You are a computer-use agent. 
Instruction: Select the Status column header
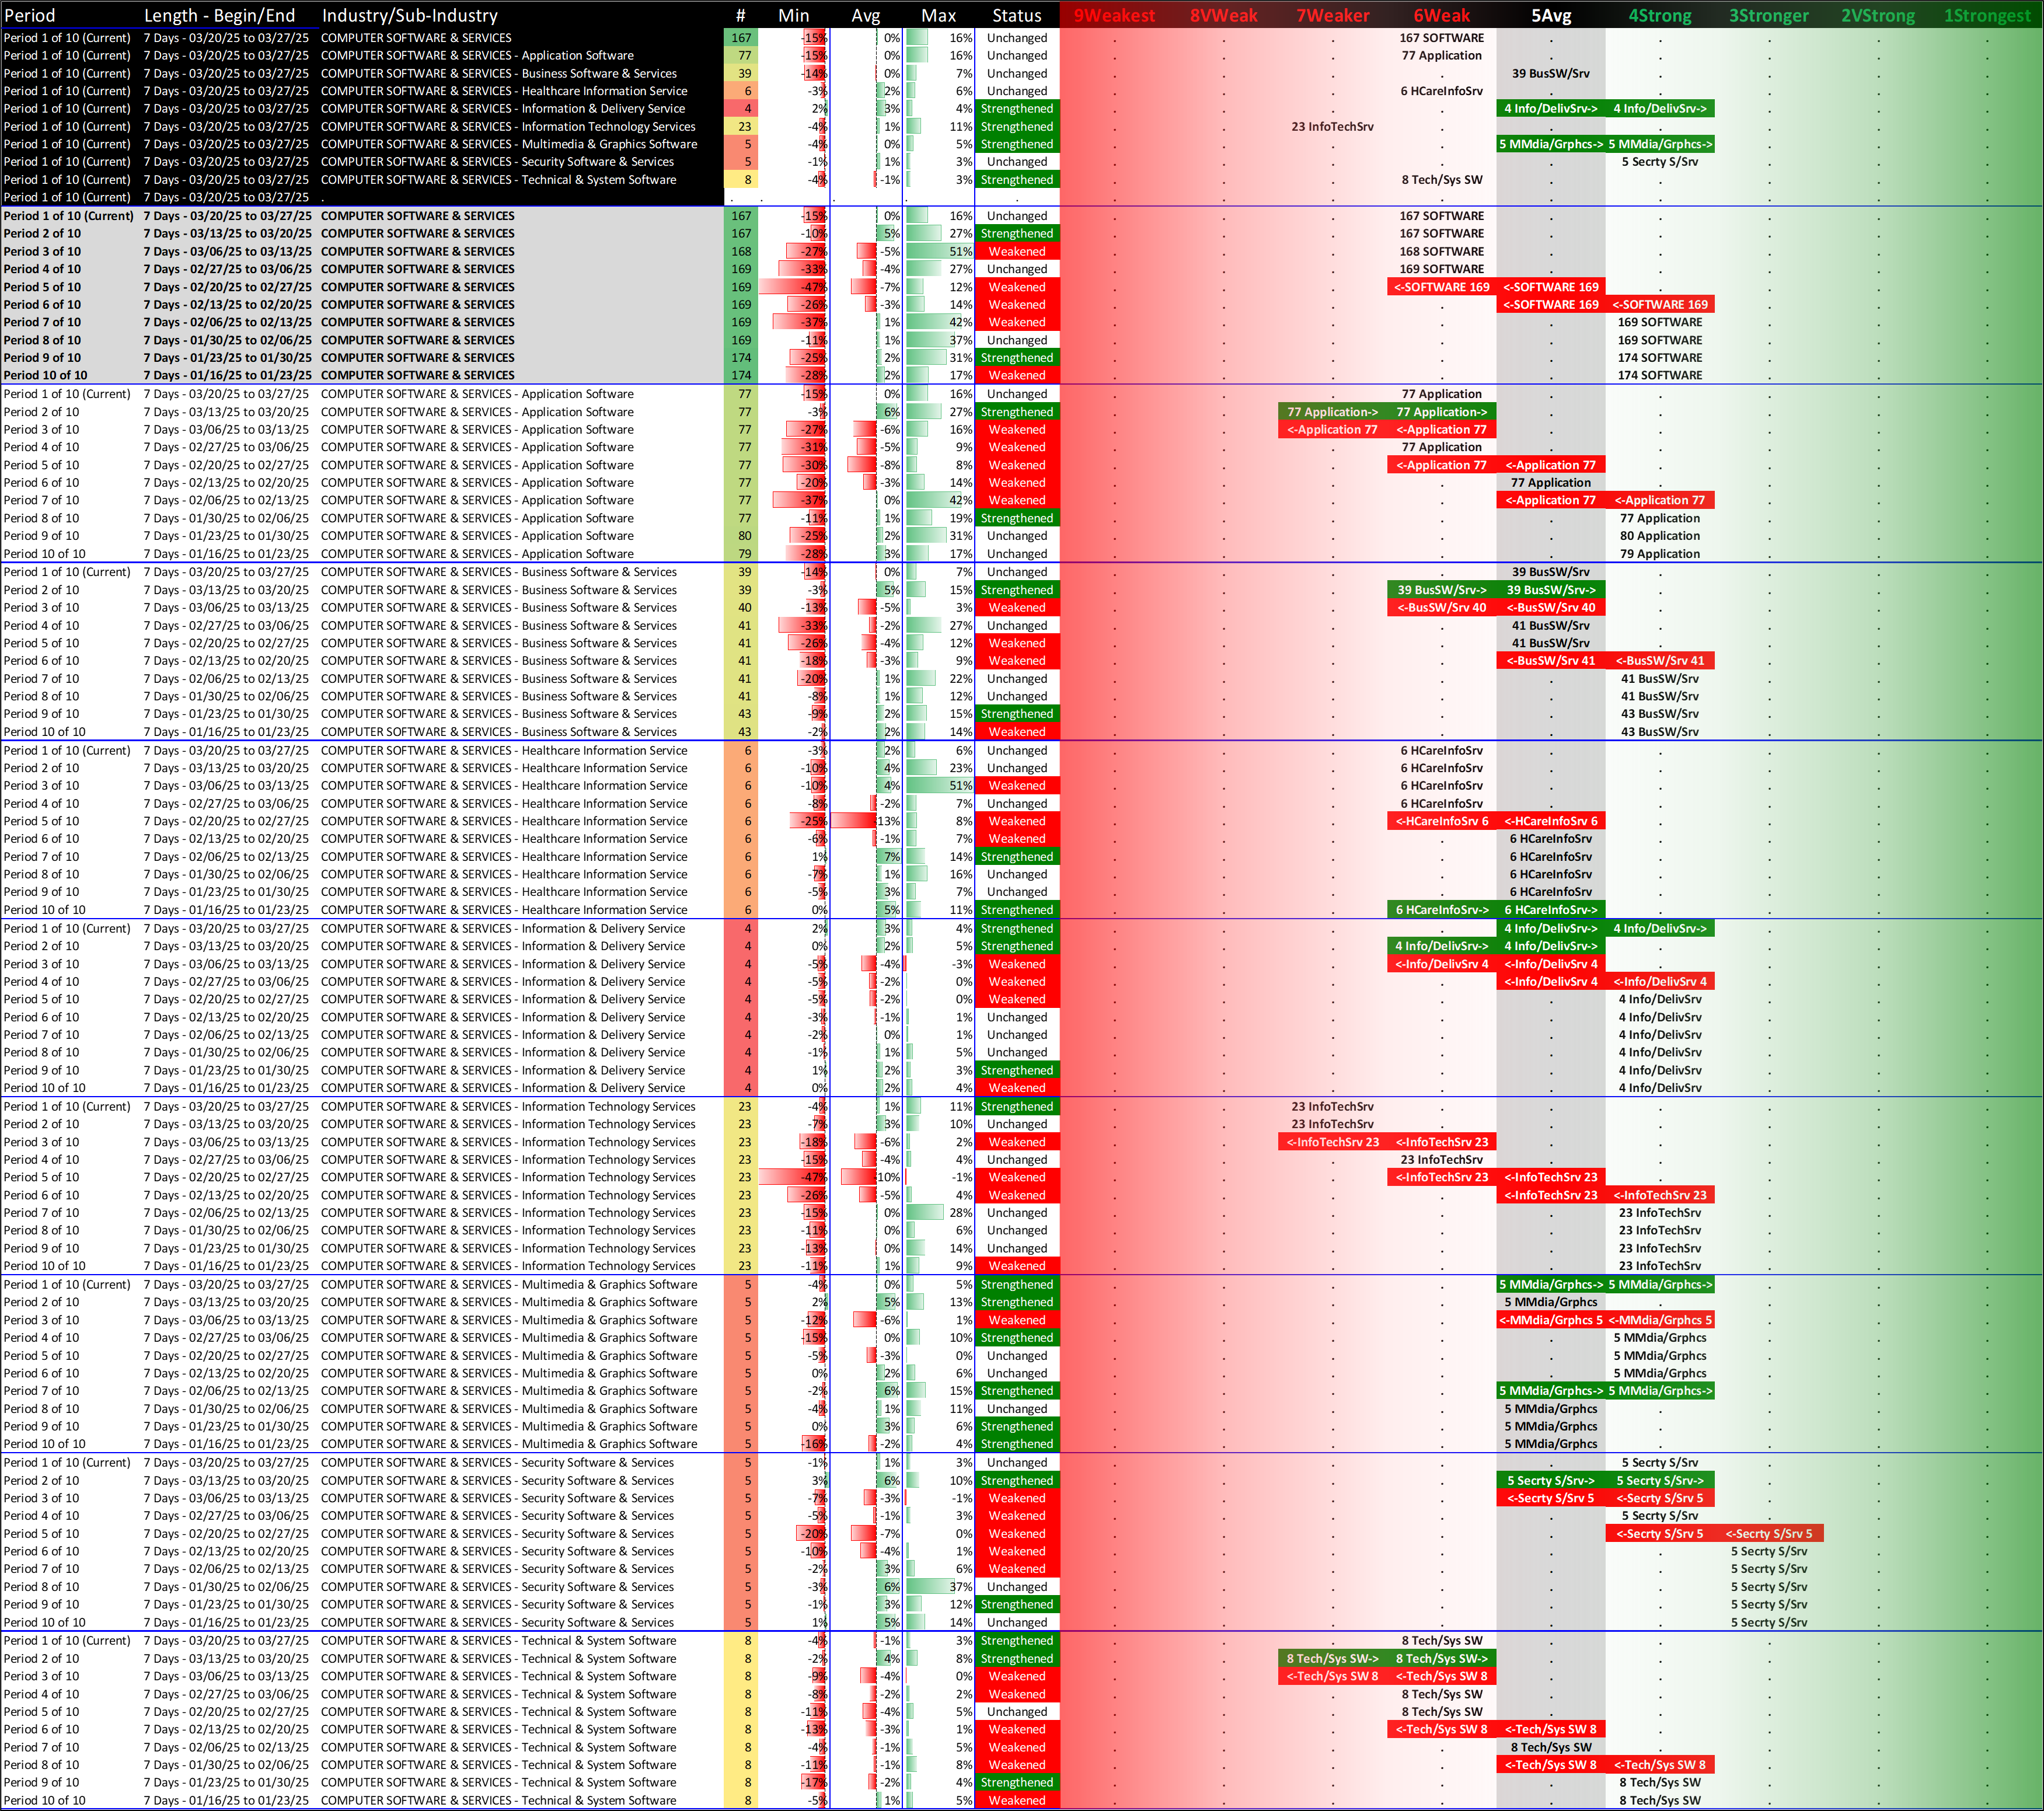tap(1016, 15)
